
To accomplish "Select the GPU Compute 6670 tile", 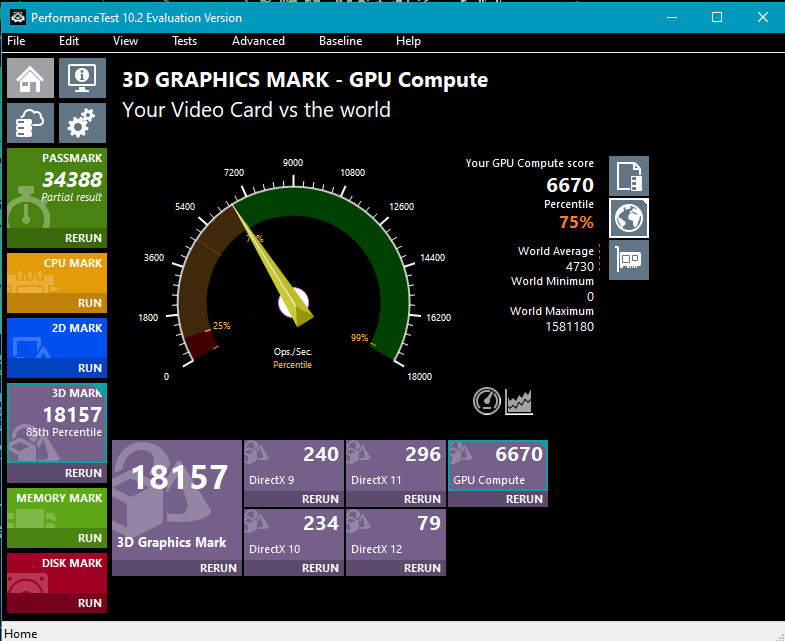I will click(498, 466).
